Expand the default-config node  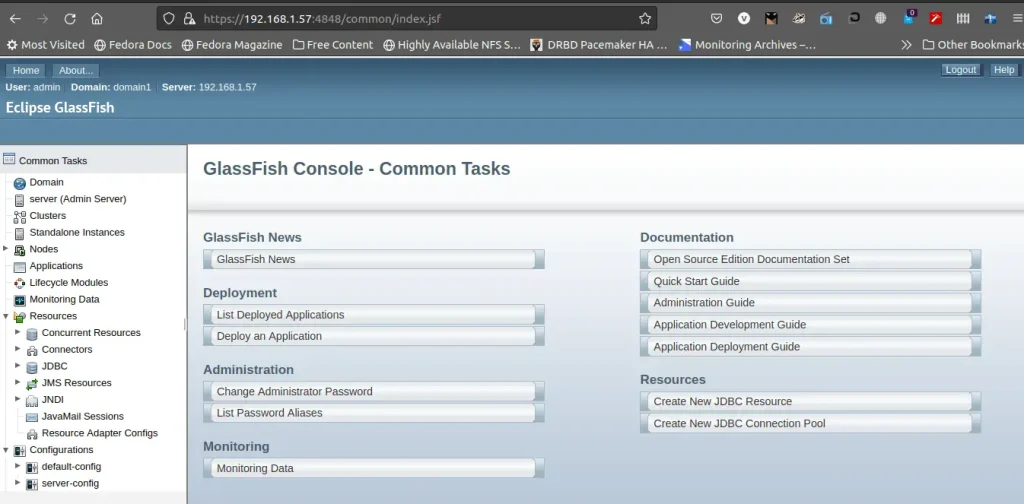18,466
